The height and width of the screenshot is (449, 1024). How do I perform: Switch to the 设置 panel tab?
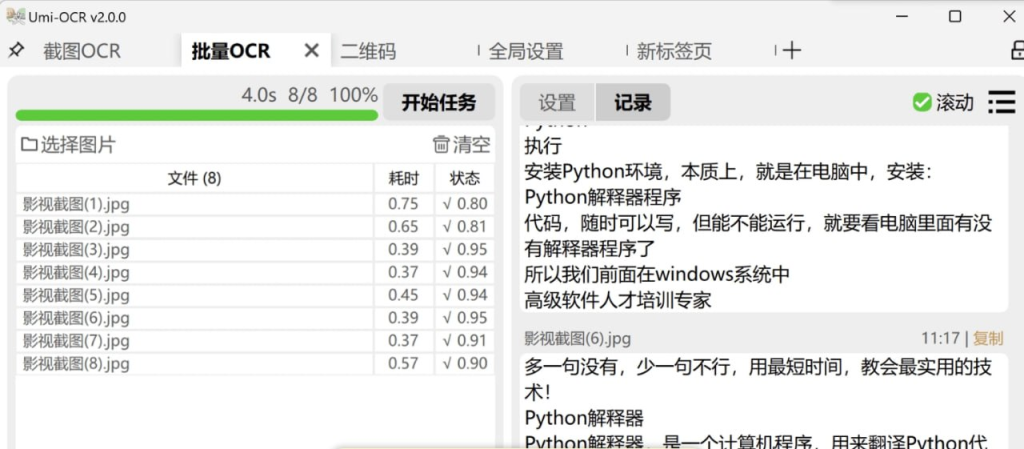pyautogui.click(x=557, y=102)
